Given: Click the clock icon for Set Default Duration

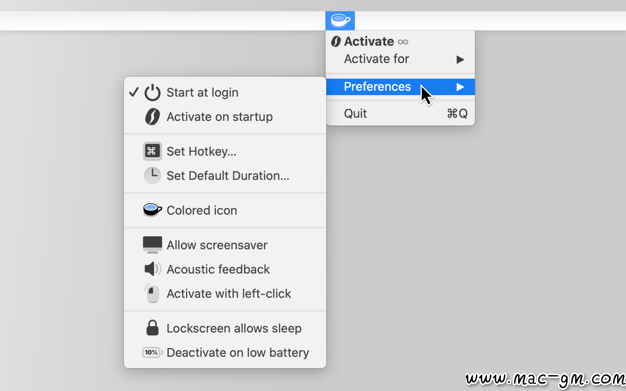Looking at the screenshot, I should (153, 175).
